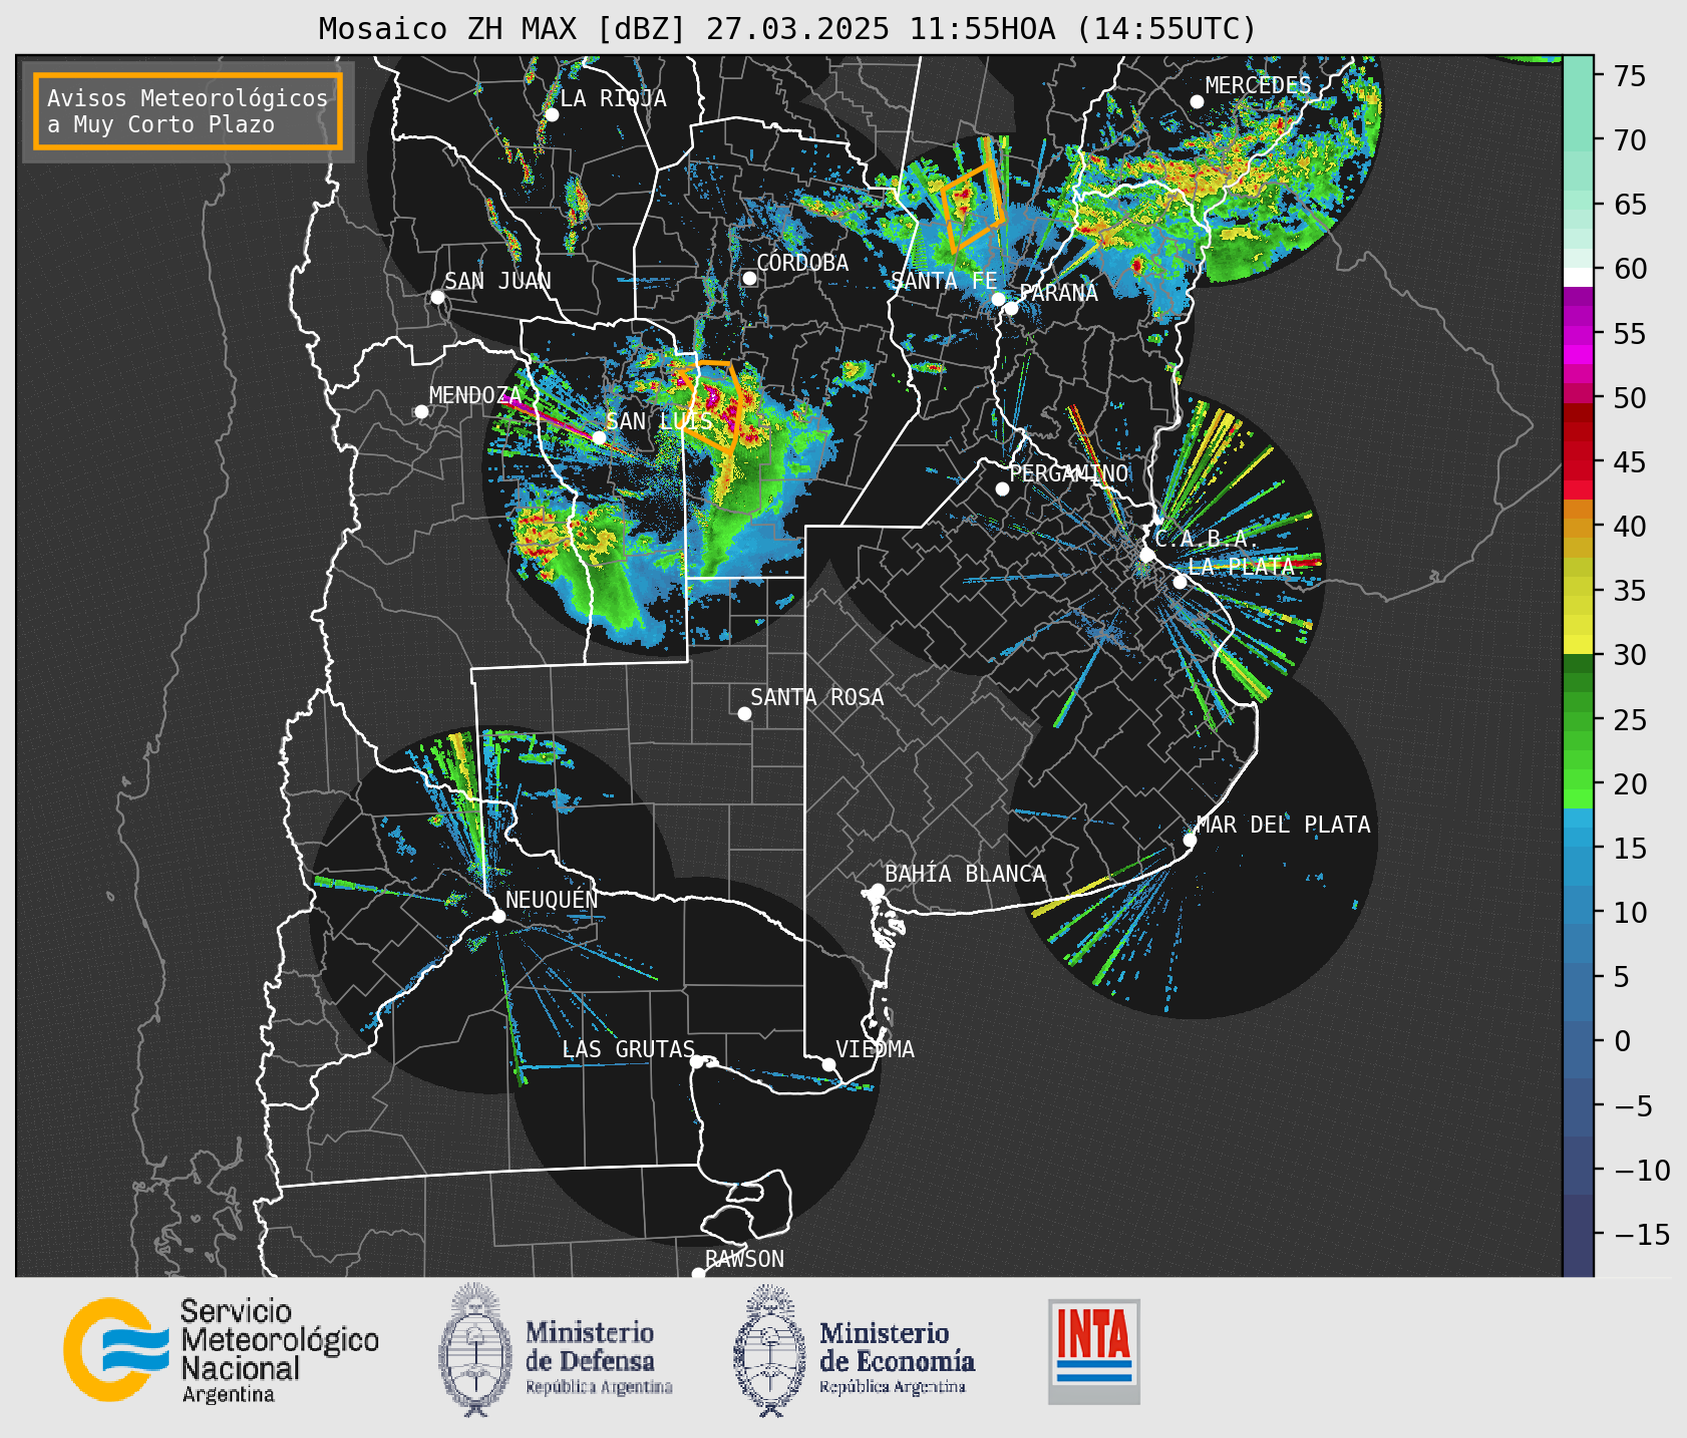This screenshot has width=1687, height=1438.
Task: Click the white city dot for La Plata
Action: pyautogui.click(x=1180, y=582)
